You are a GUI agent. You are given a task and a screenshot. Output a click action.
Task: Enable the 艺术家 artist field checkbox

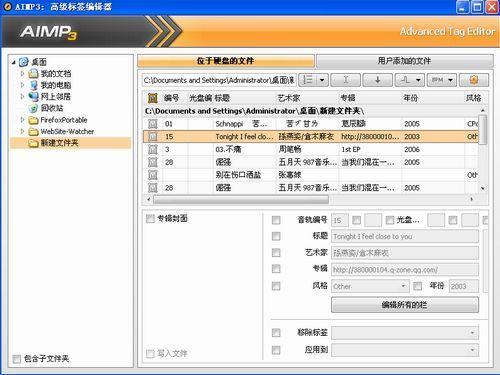(276, 253)
